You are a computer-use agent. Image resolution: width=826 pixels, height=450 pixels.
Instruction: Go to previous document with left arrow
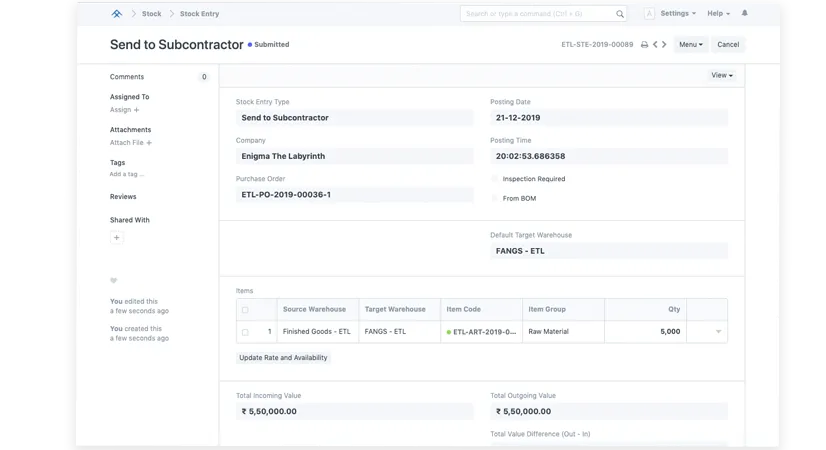(x=655, y=45)
